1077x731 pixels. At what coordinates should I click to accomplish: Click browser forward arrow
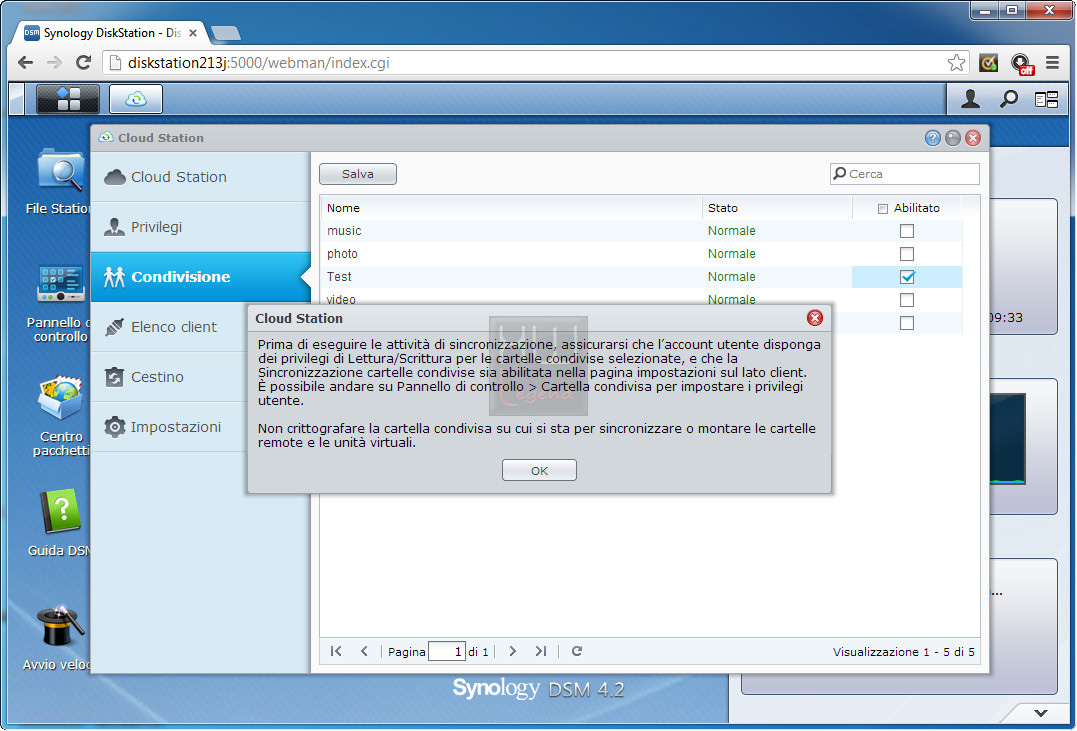click(54, 63)
